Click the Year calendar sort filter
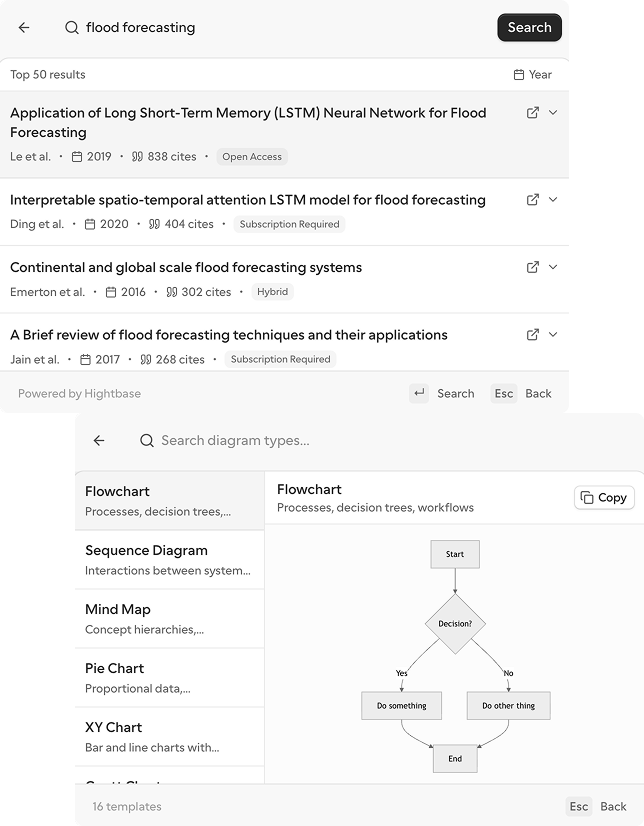 532,75
